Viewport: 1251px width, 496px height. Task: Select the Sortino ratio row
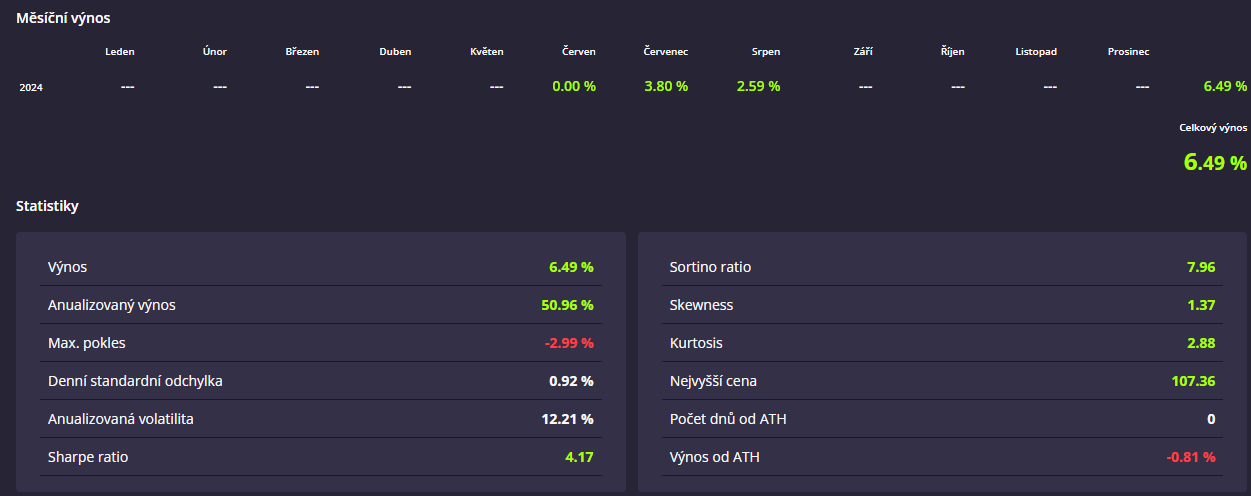[942, 267]
